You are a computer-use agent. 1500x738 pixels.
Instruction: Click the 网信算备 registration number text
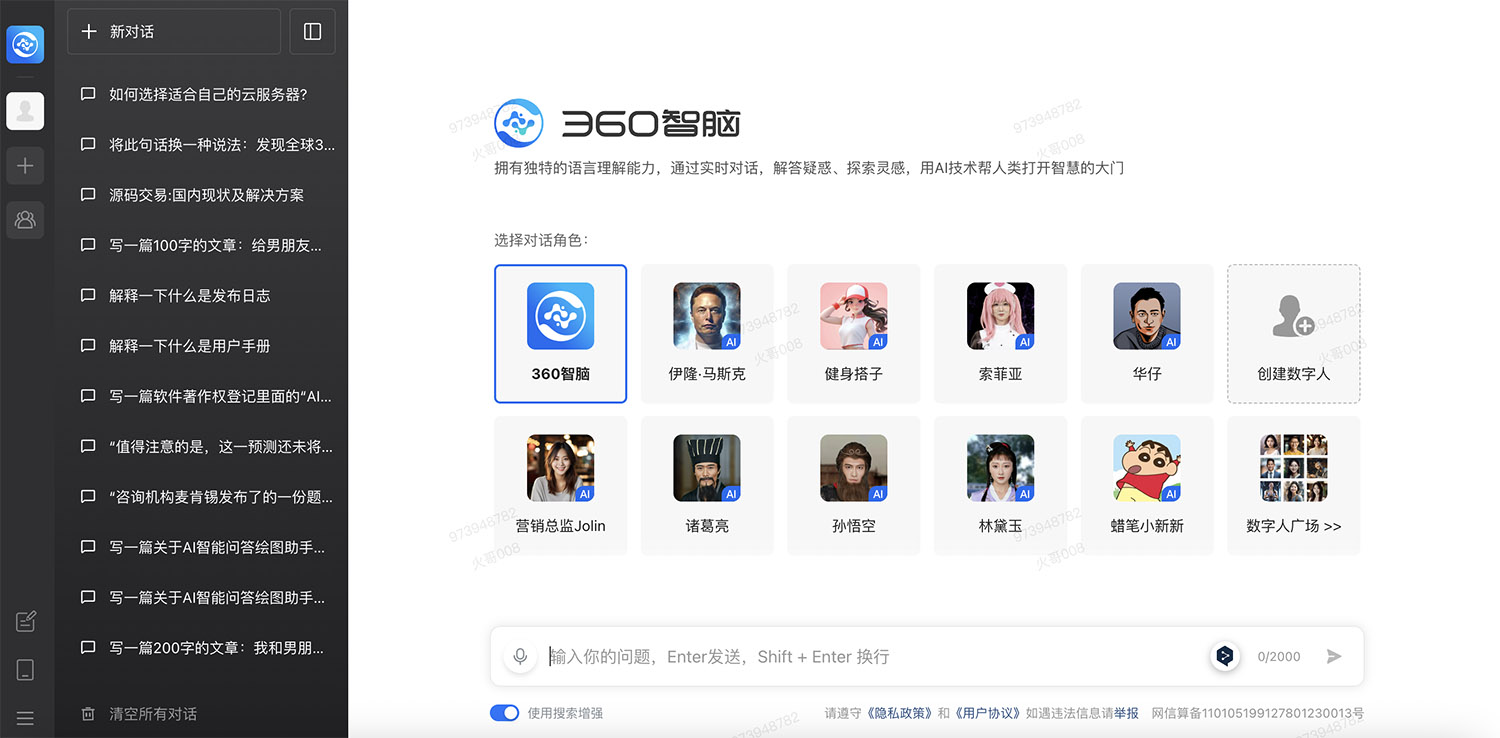coord(1257,713)
